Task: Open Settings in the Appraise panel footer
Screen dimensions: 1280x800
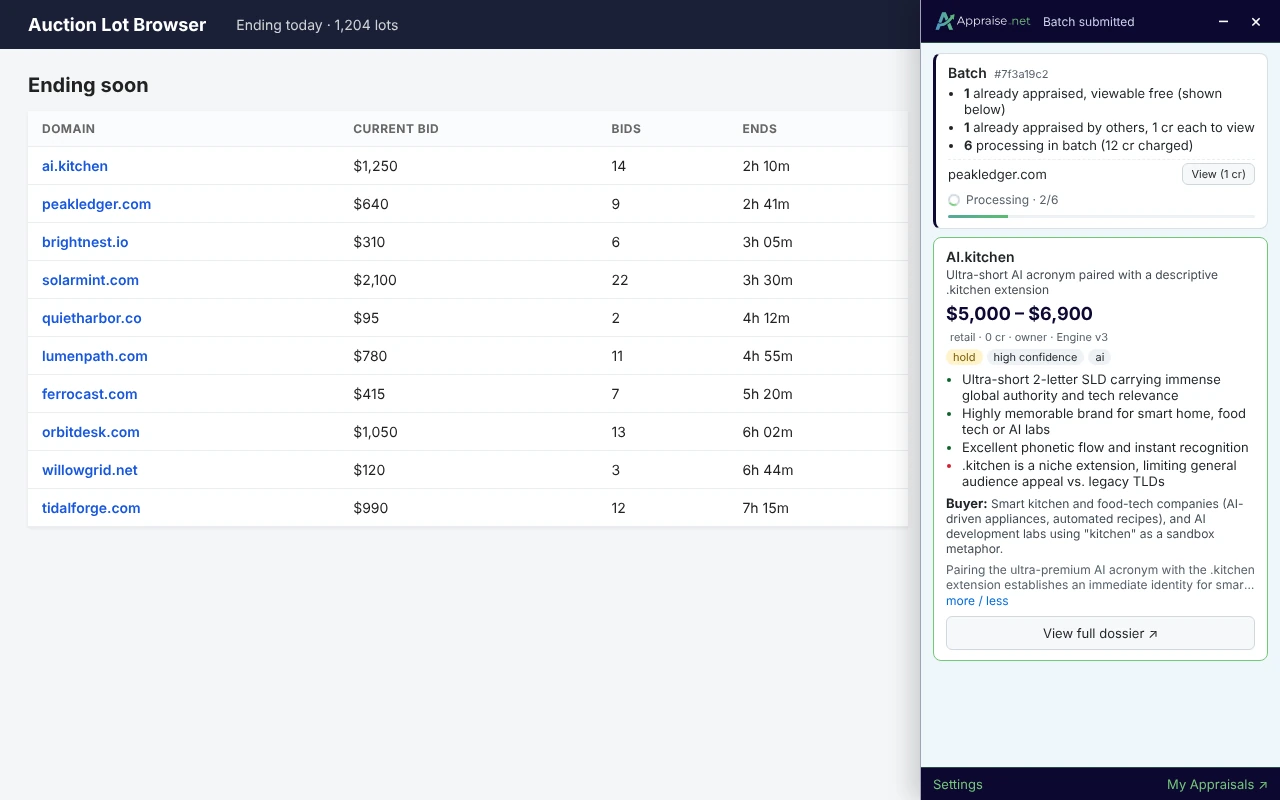Action: (x=958, y=785)
